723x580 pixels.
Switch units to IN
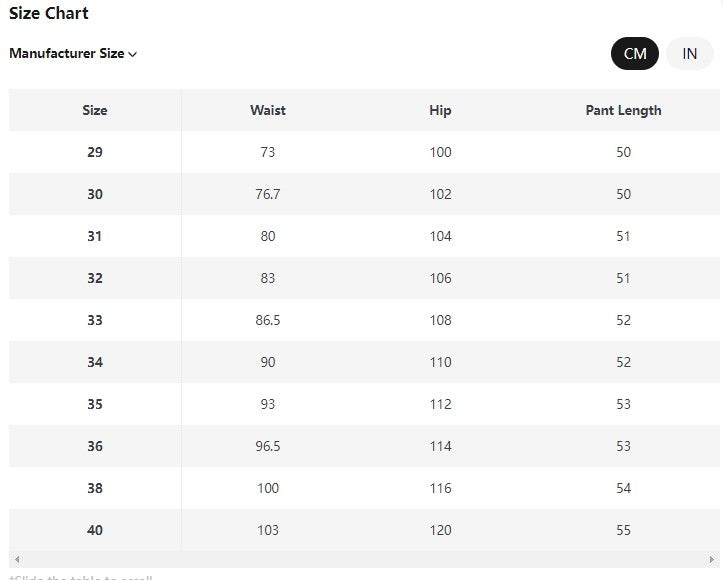pyautogui.click(x=690, y=54)
